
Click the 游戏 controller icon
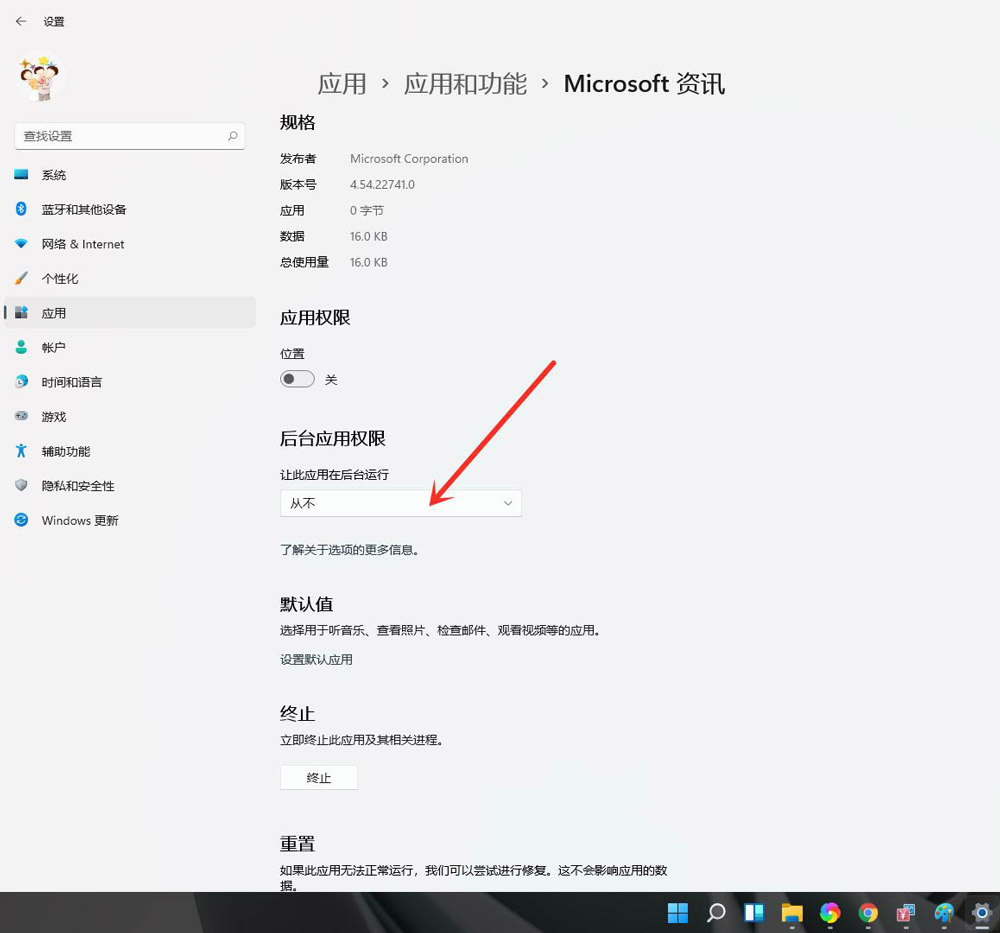[21, 416]
